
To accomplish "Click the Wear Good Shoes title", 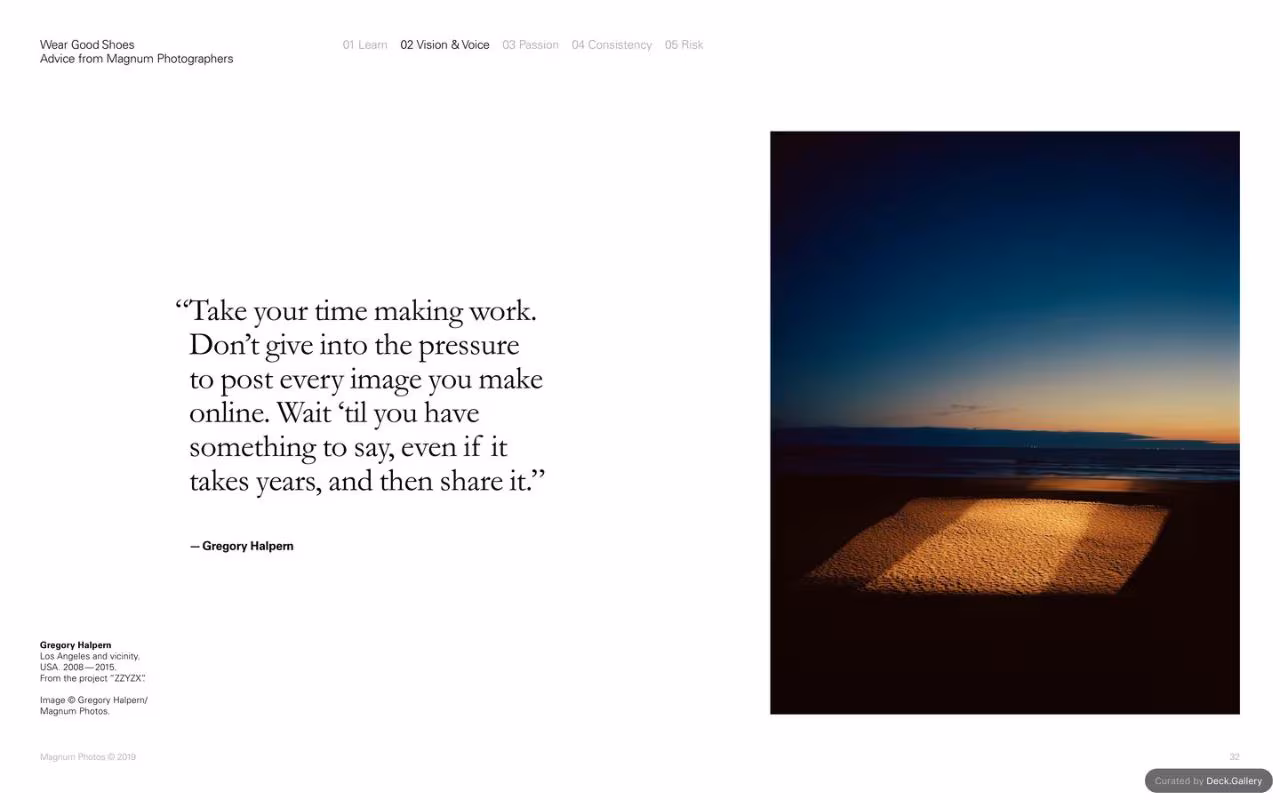I will [x=87, y=45].
